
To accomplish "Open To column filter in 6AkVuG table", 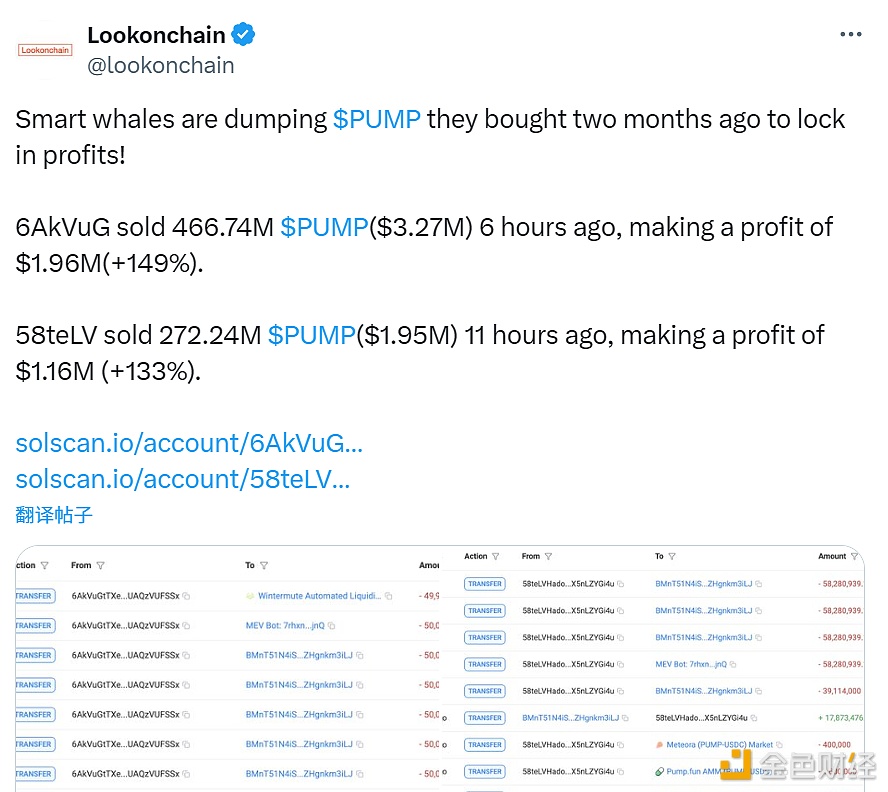I will tap(264, 566).
